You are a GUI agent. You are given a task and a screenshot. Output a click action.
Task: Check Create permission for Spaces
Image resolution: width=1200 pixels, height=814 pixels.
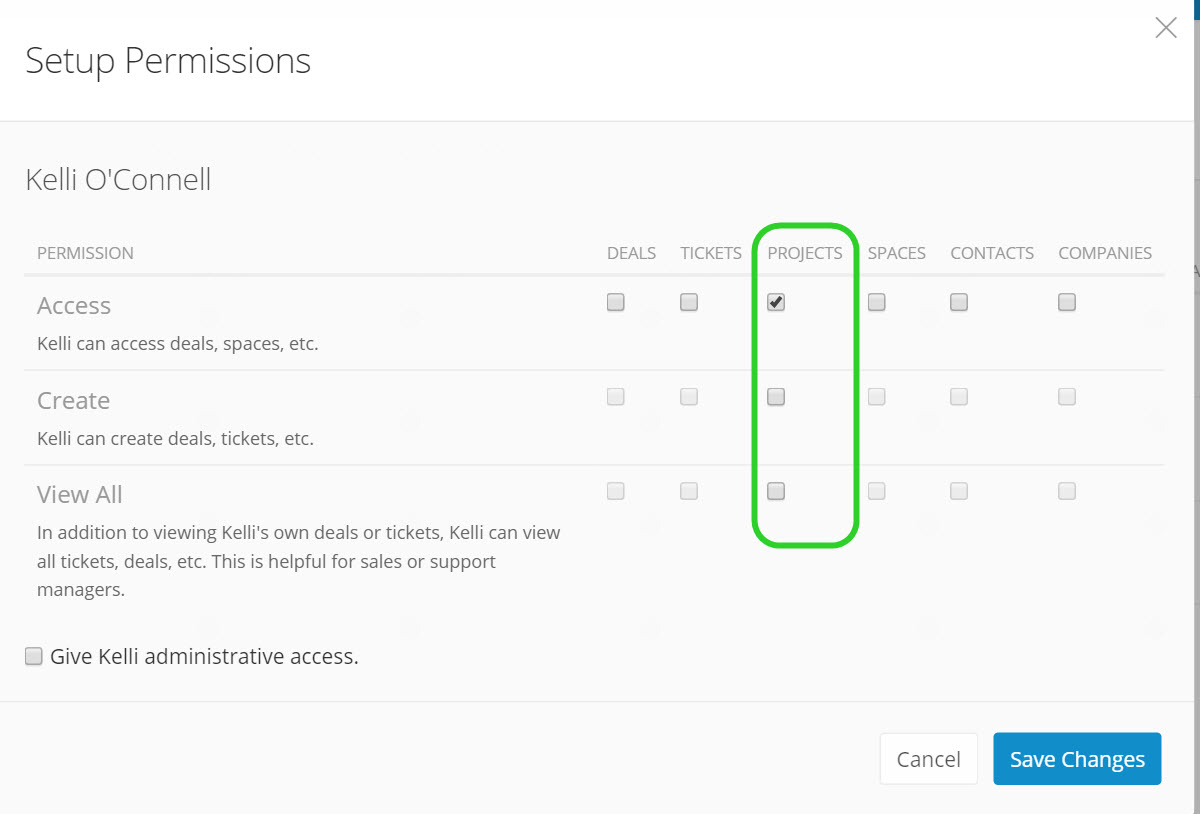point(877,397)
